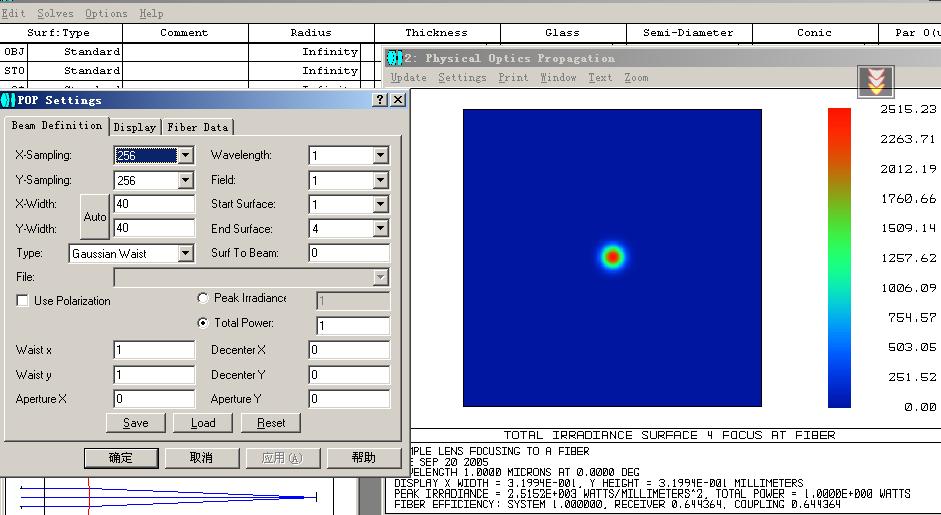Open the End Surface dropdown
Screen dimensions: 941x515
coord(380,229)
